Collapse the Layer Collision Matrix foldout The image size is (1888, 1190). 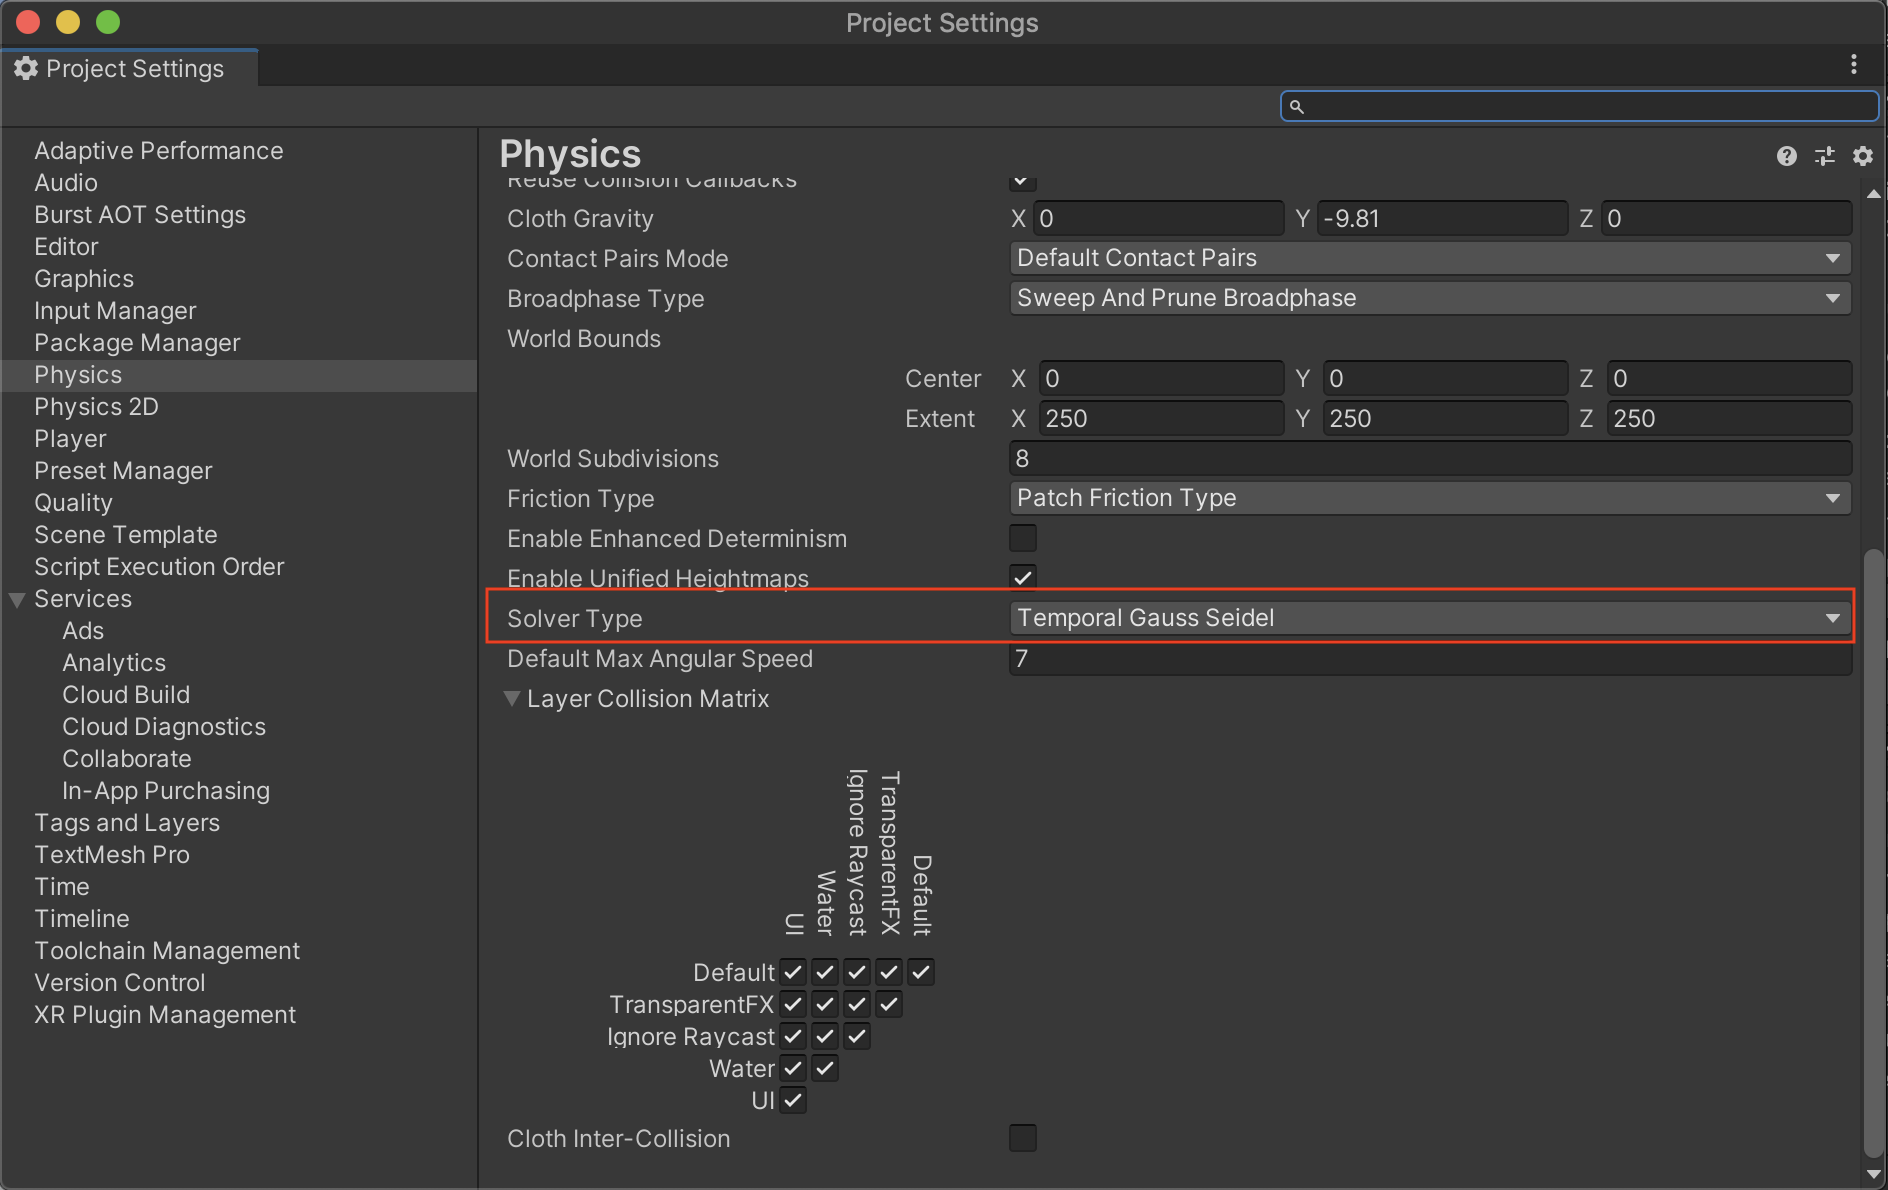click(512, 698)
